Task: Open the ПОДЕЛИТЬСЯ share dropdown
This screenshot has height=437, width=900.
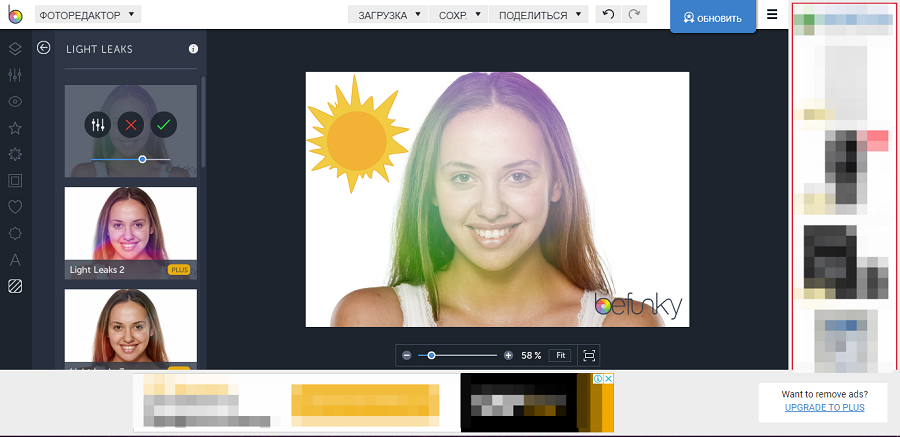Action: click(539, 15)
